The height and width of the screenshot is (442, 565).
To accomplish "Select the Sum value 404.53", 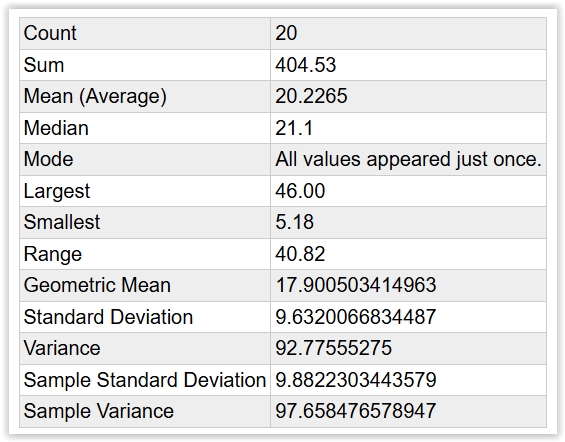I will point(306,65).
